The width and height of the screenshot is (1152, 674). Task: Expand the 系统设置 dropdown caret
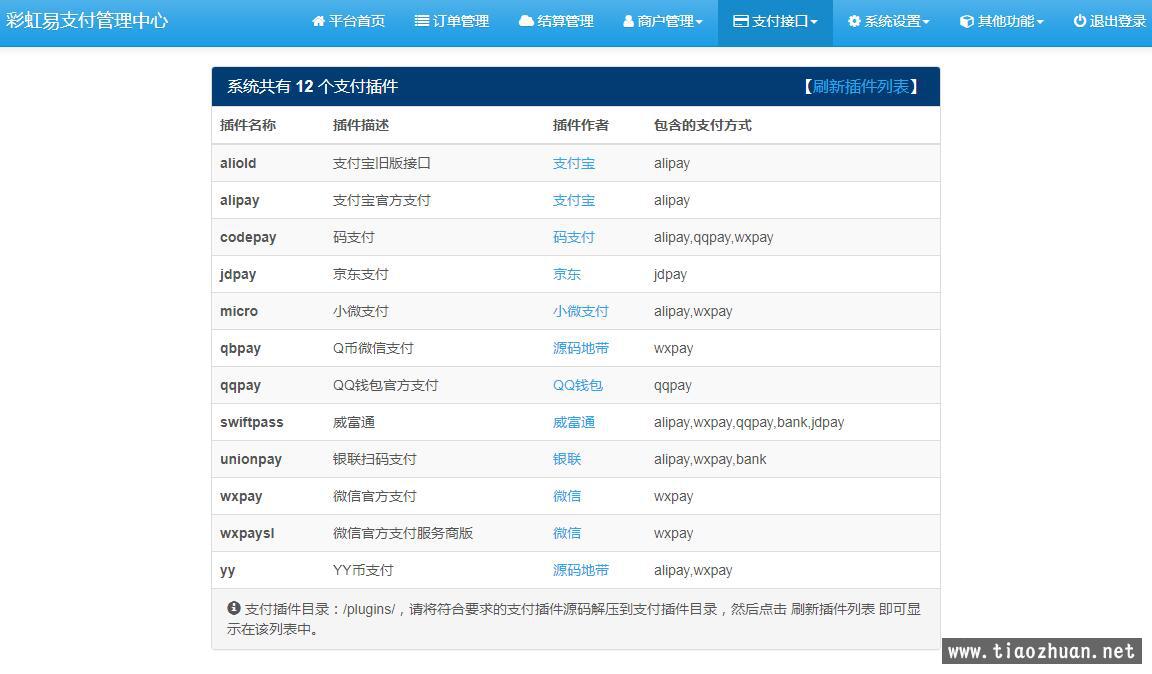926,23
